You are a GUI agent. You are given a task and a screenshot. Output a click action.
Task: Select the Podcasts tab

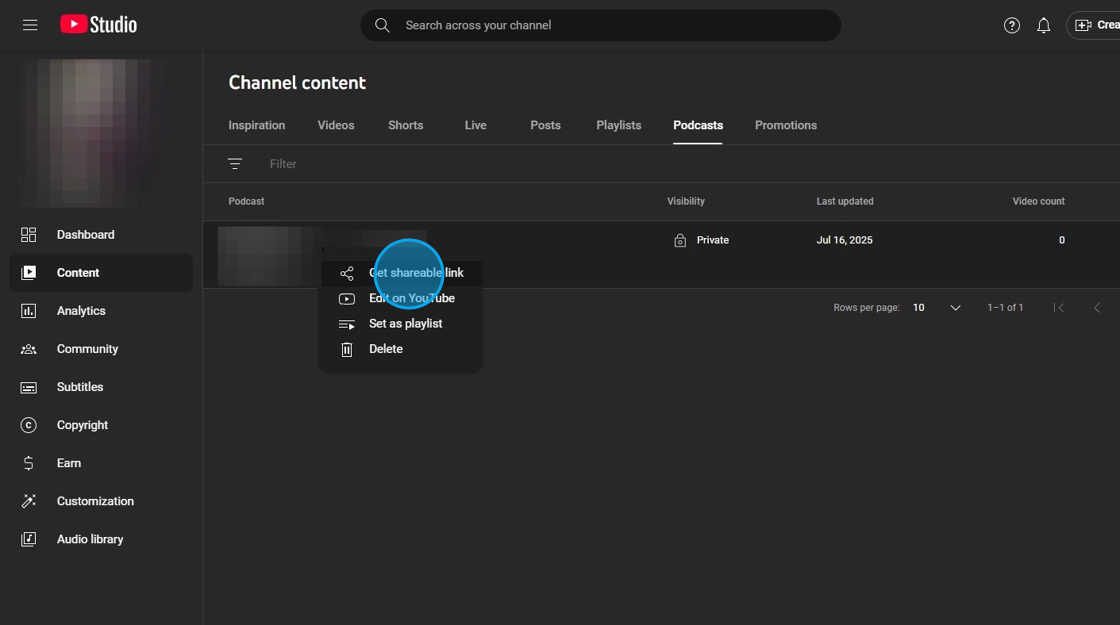698,125
